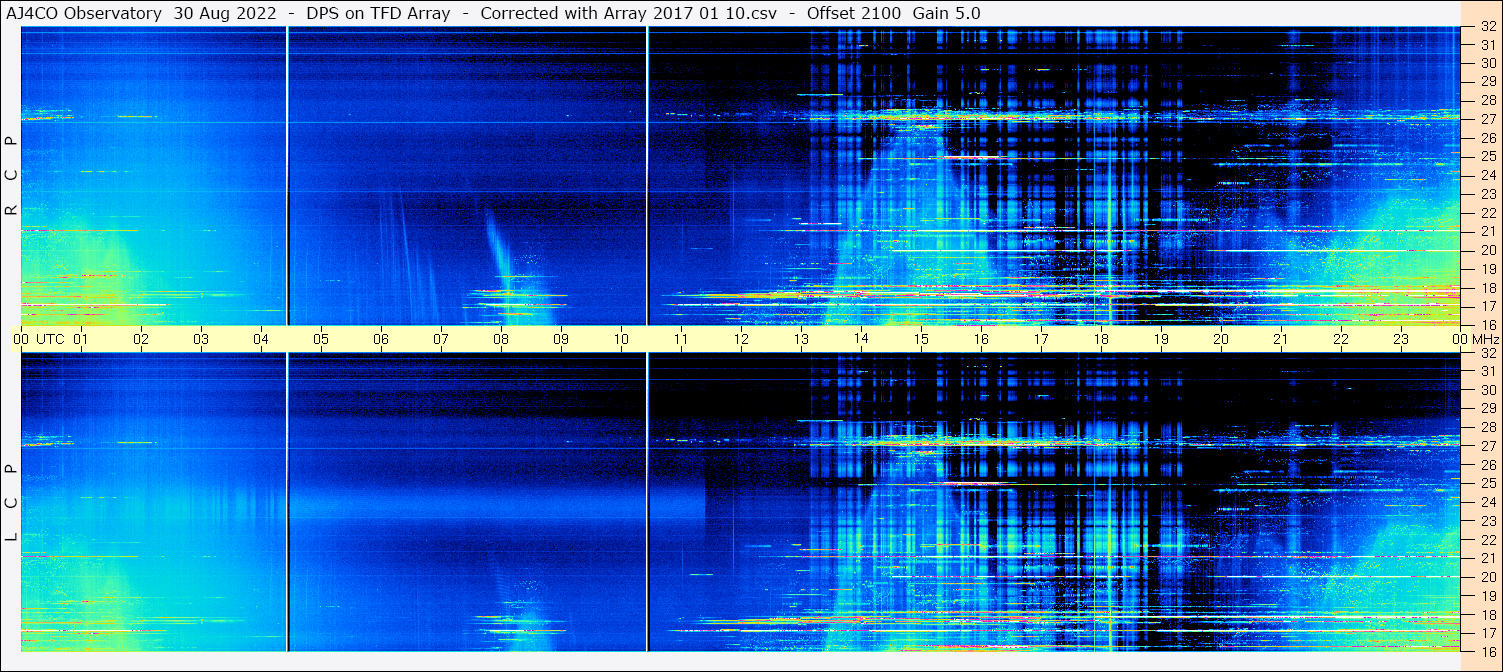The width and height of the screenshot is (1503, 672).
Task: Click the 17 MHz tick on the RCP frequency scale
Action: coord(1488,305)
